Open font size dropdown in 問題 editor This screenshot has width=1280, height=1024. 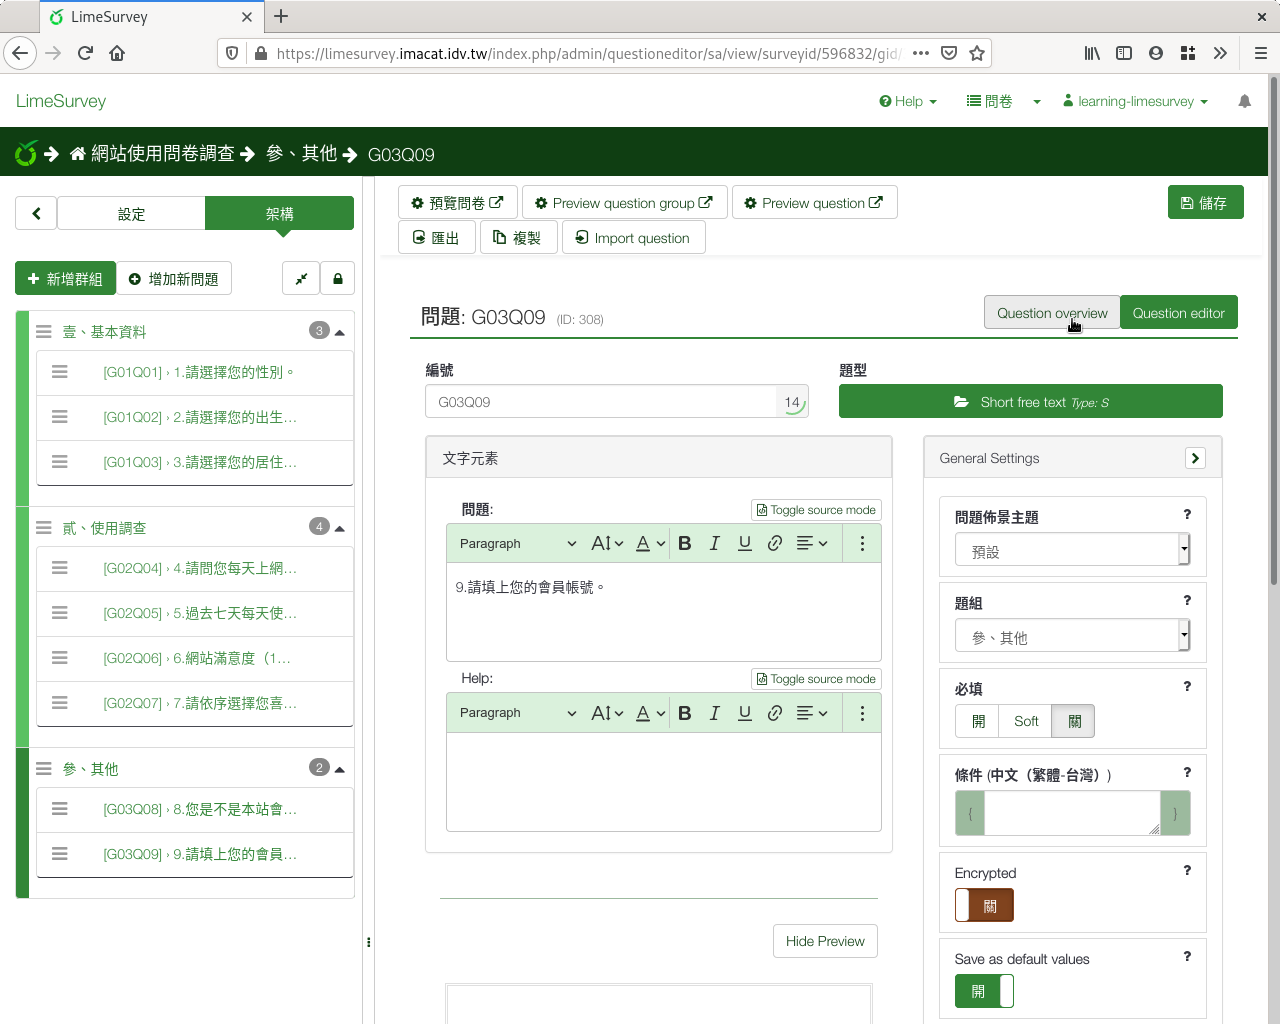[x=607, y=543]
